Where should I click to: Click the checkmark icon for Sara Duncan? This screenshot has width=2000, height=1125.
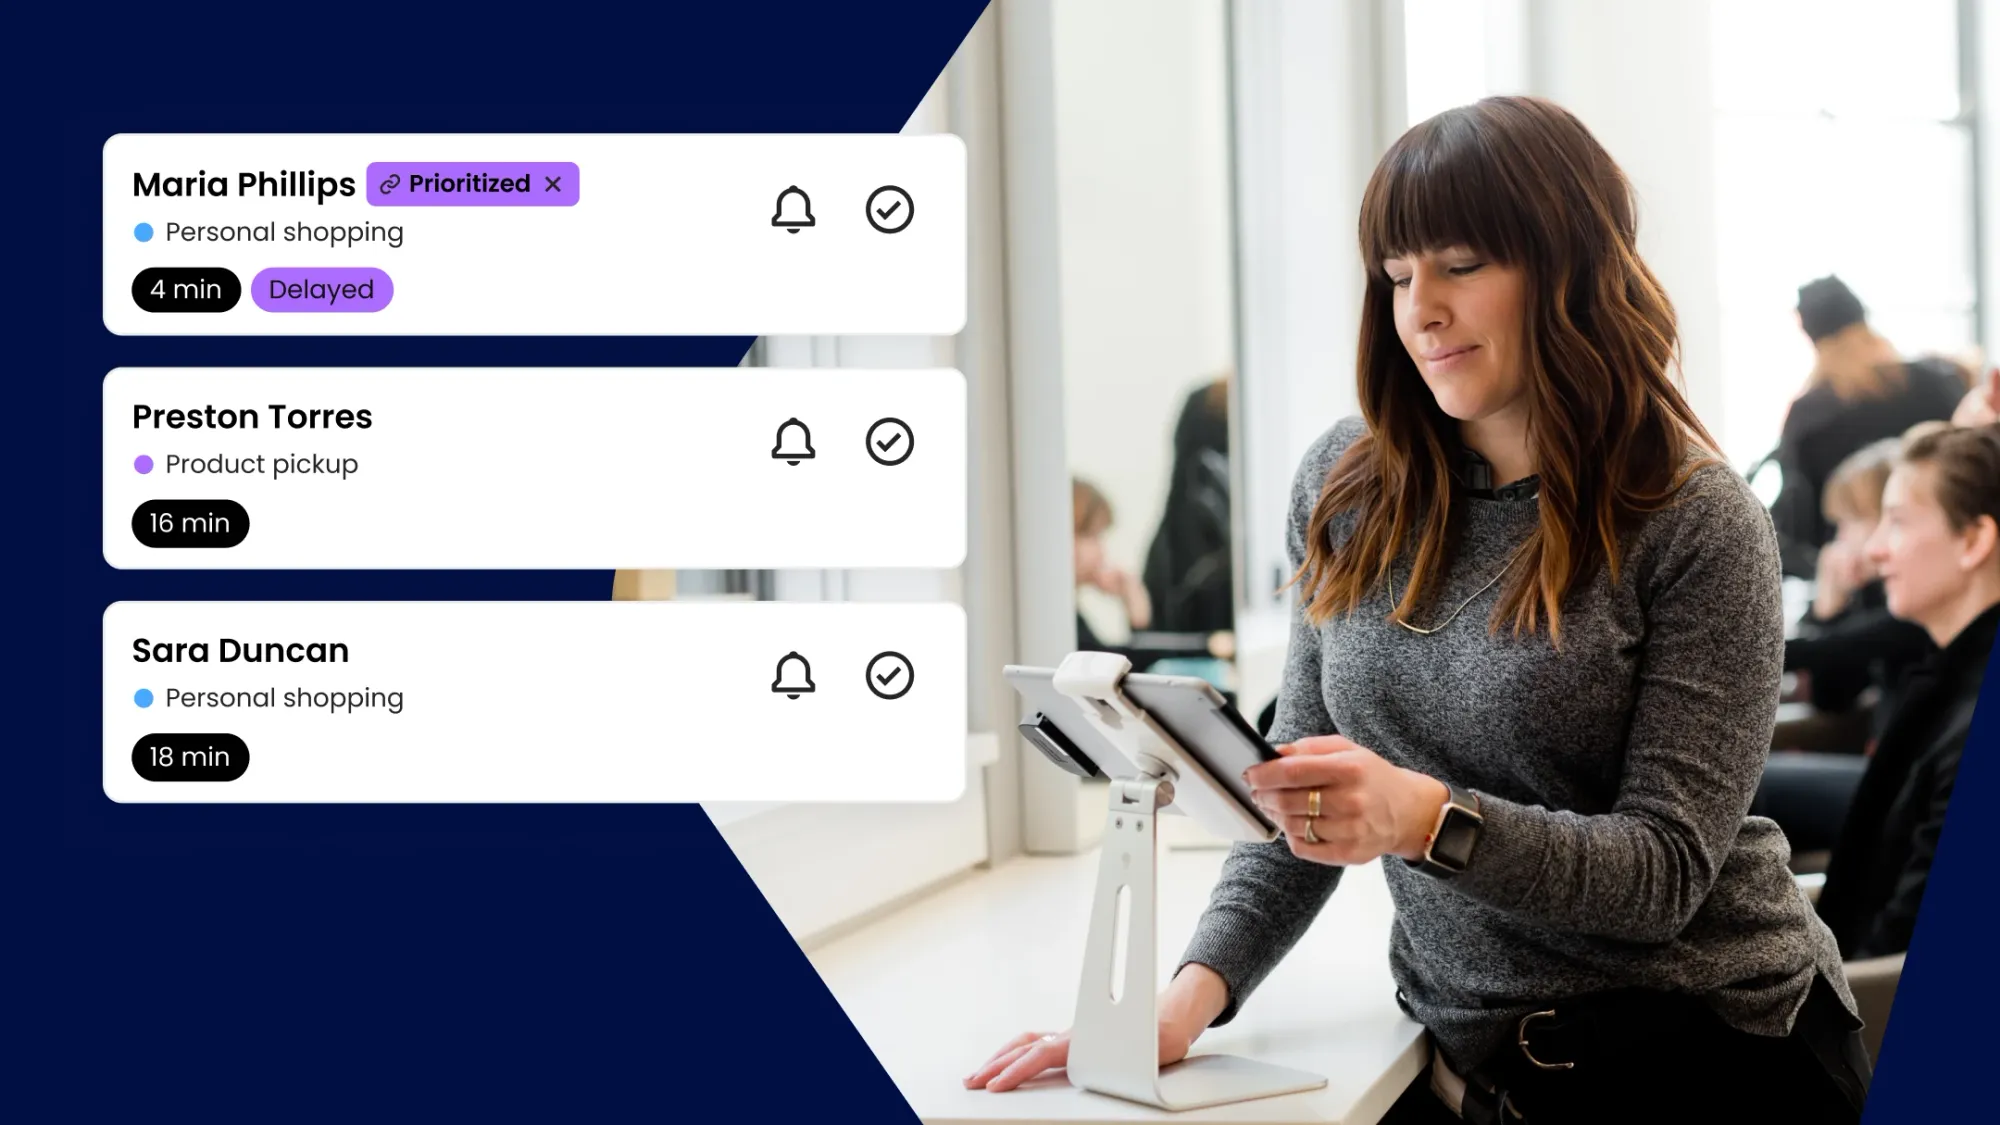pos(889,674)
